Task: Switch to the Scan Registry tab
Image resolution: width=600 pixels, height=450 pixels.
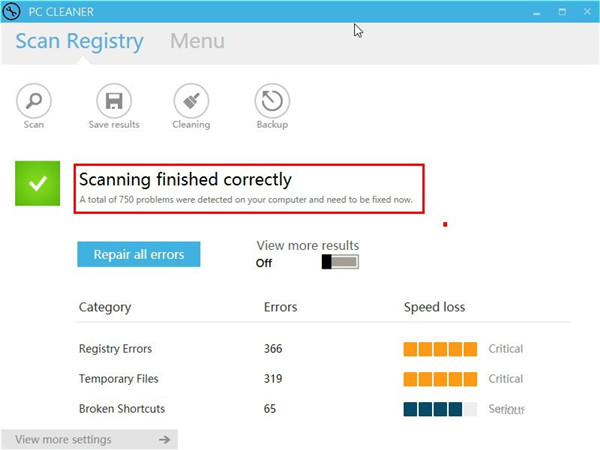Action: 80,42
